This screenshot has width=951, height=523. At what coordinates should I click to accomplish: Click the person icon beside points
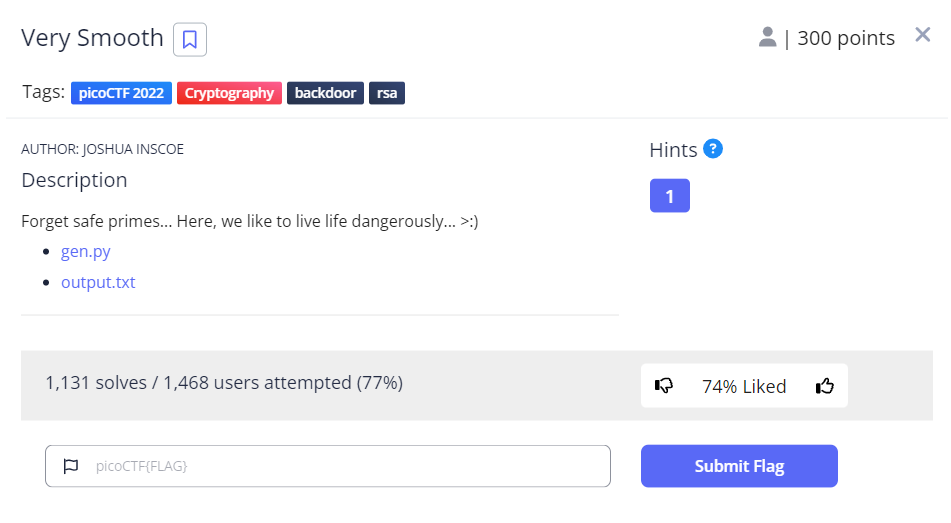pyautogui.click(x=767, y=38)
